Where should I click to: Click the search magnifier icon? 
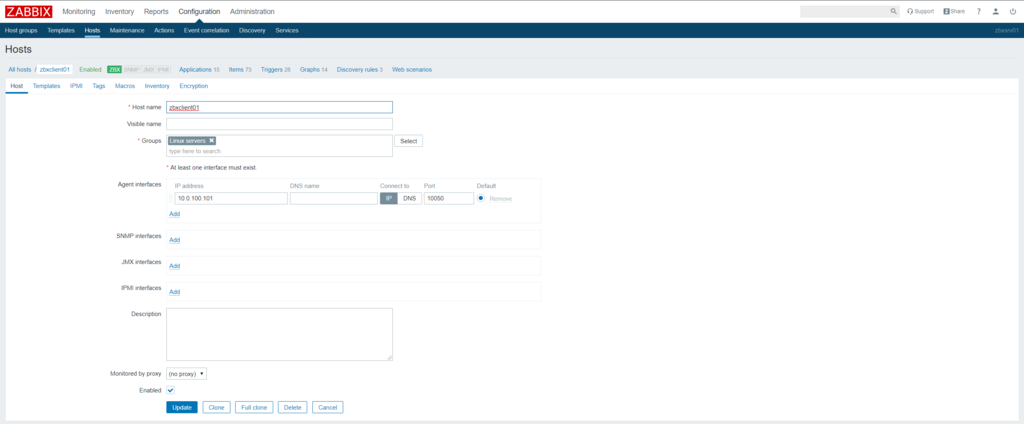pyautogui.click(x=894, y=11)
